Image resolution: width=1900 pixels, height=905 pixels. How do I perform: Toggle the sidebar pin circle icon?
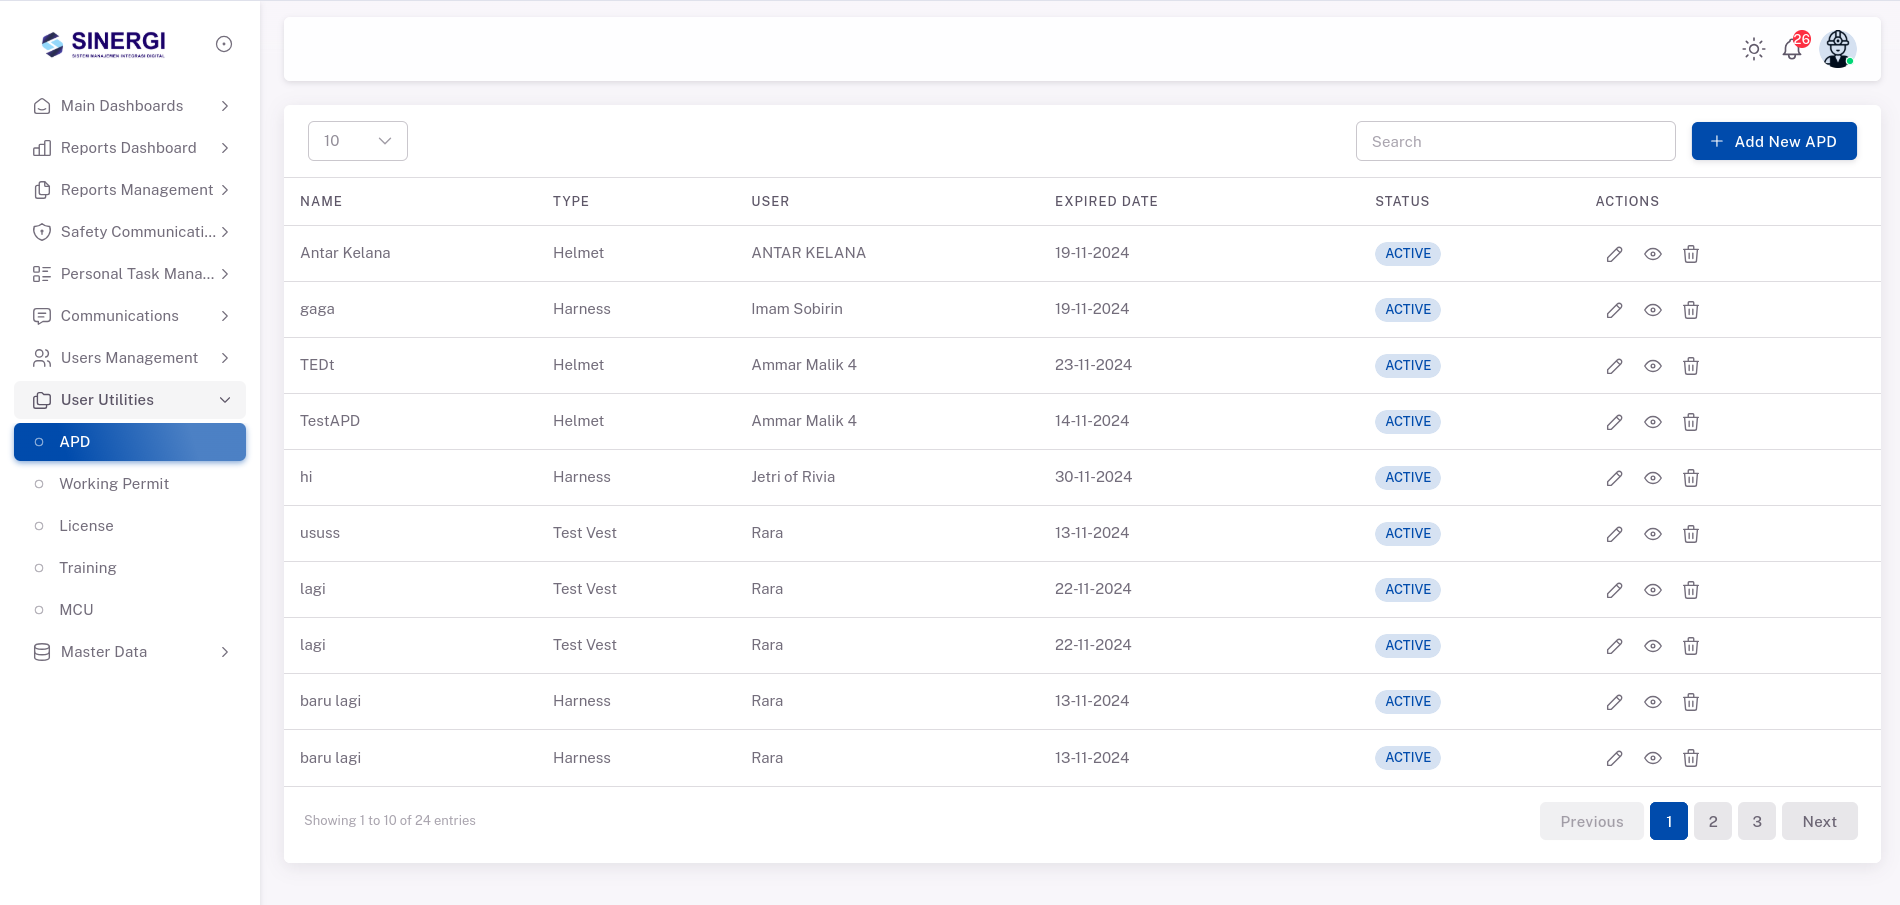(224, 44)
